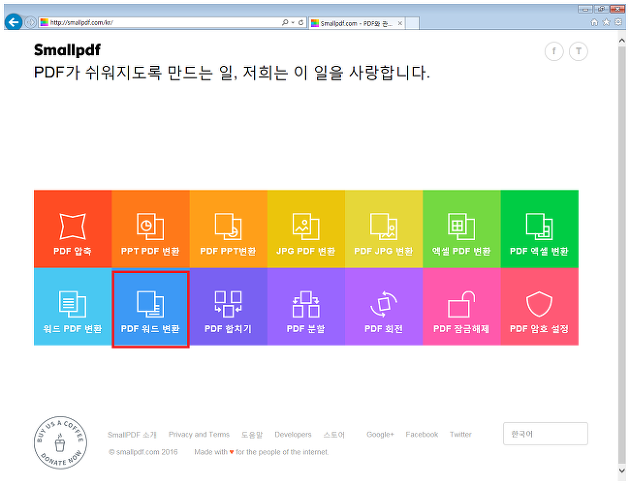Open the PDF 암호 설정 protect tile
Image resolution: width=630 pixels, height=485 pixels.
(x=540, y=307)
